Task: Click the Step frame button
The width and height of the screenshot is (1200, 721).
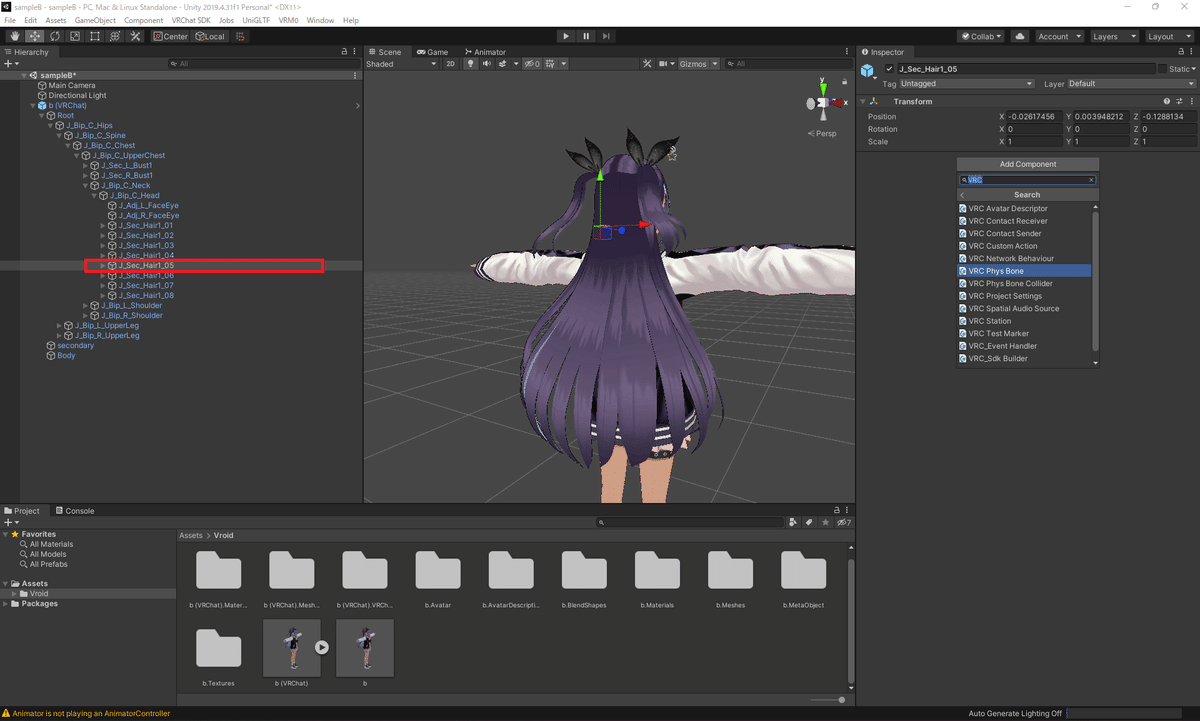Action: coord(606,36)
